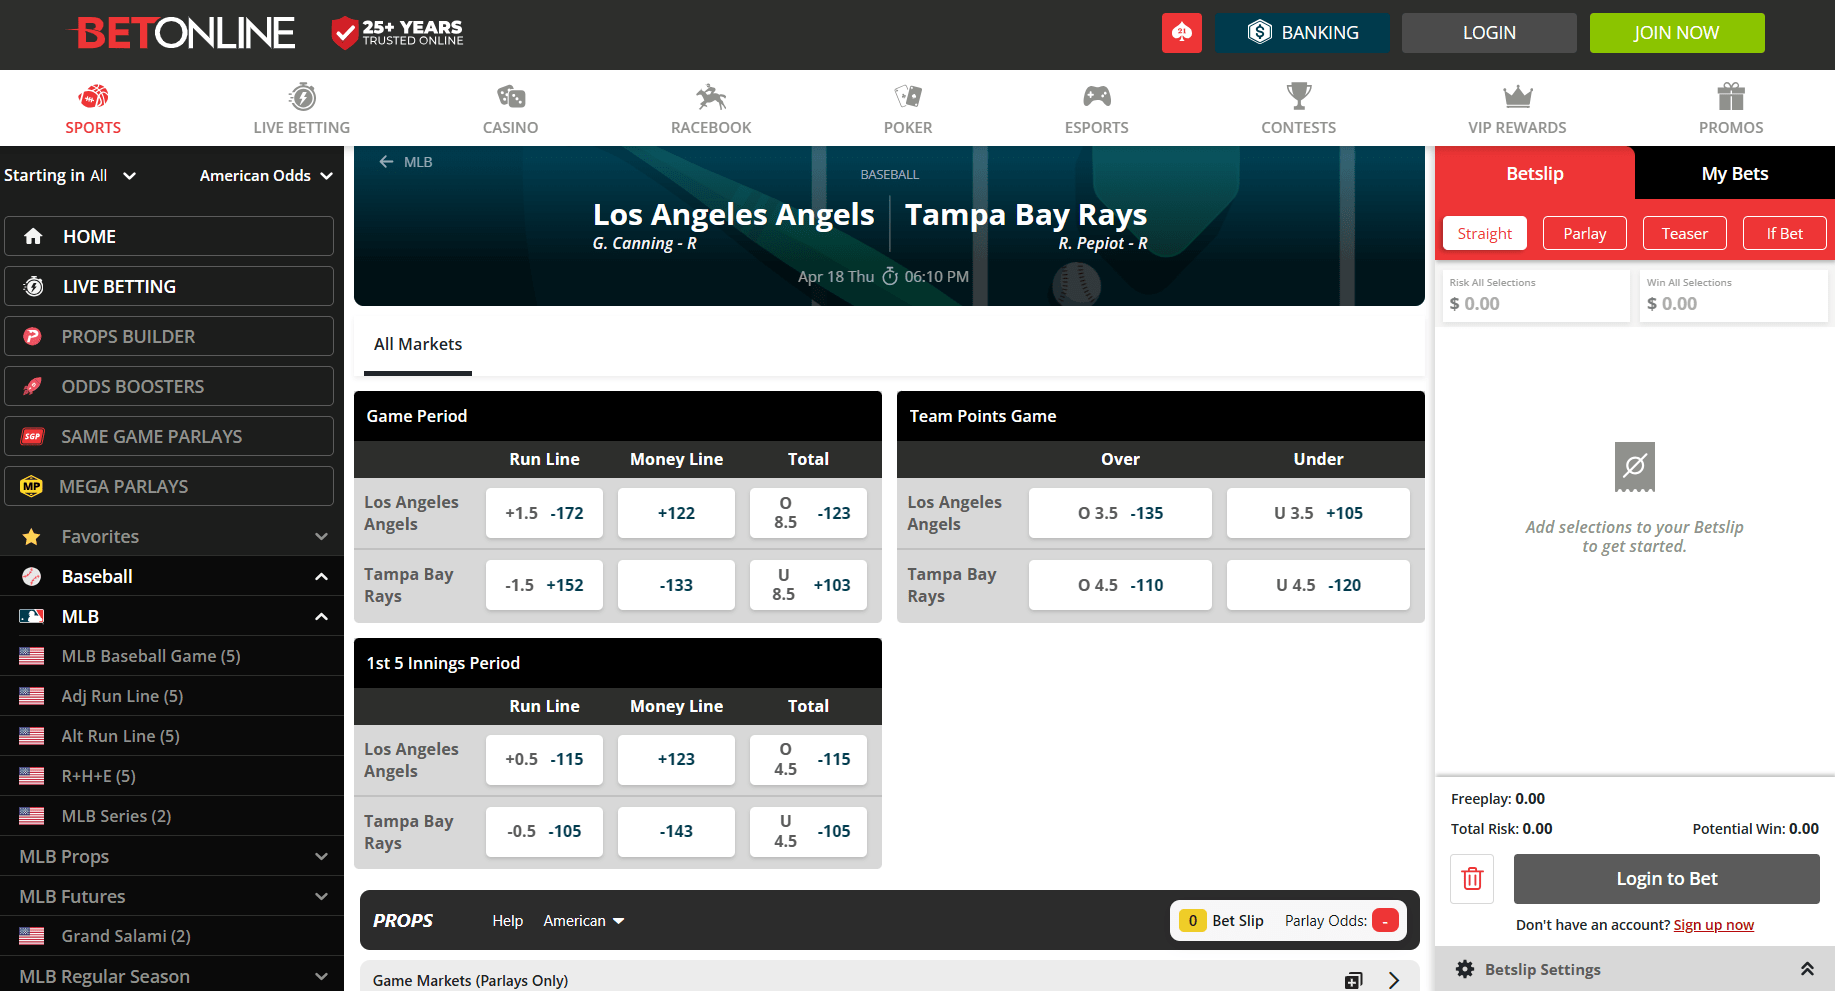Expand the MLB Props section
1835x991 pixels.
coord(321,856)
